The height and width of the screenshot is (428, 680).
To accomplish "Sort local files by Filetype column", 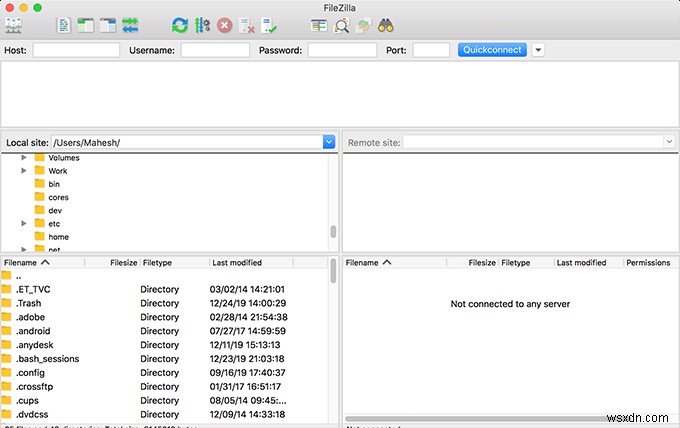I will pyautogui.click(x=174, y=262).
